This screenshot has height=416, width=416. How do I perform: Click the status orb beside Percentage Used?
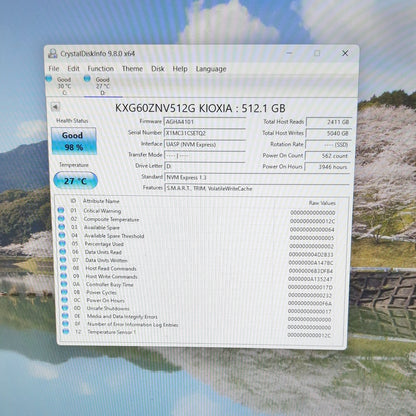pos(62,243)
